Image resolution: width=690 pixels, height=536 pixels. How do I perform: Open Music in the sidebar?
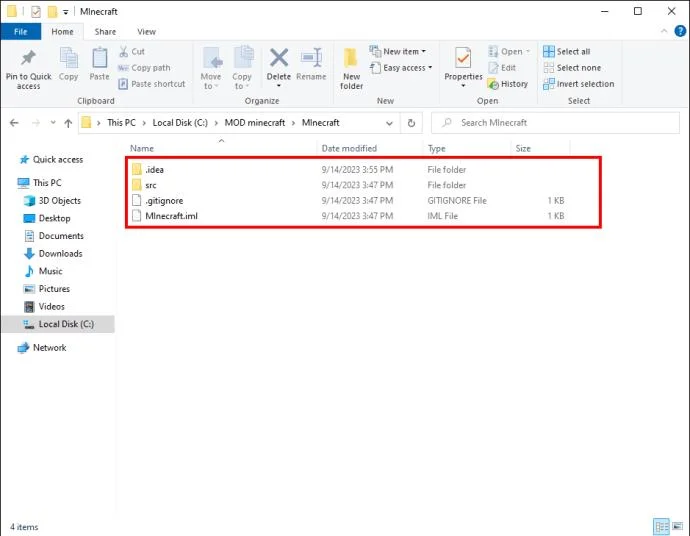click(44, 271)
